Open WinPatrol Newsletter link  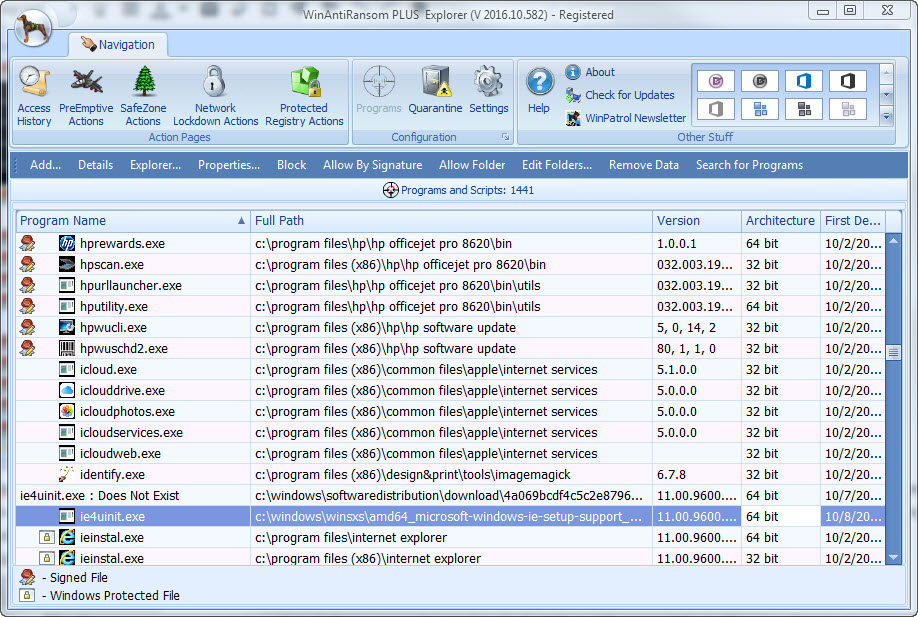click(x=626, y=118)
